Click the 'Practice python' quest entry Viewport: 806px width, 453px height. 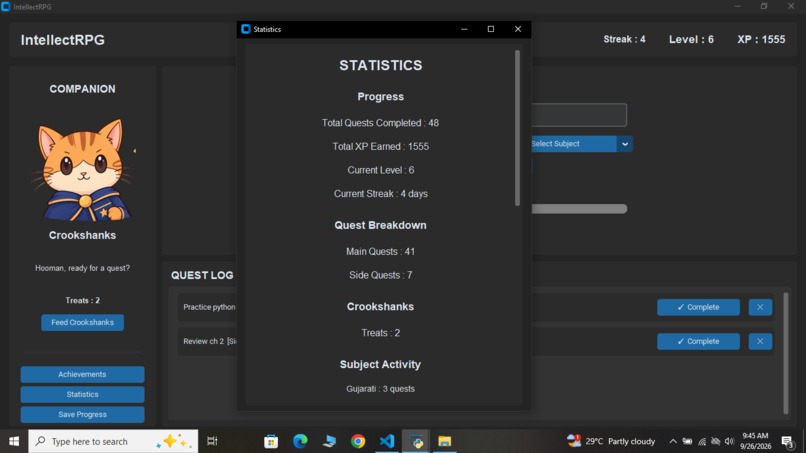point(209,307)
